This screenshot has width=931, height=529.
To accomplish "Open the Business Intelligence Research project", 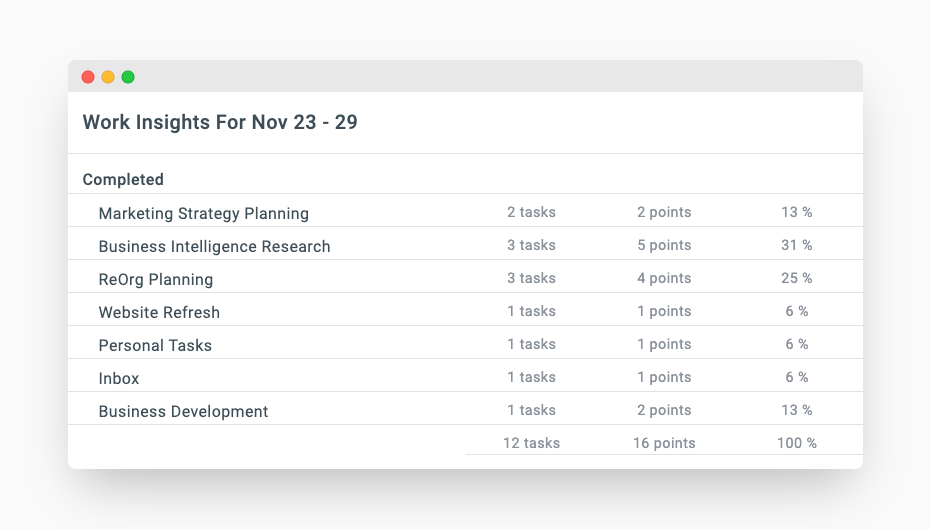I will pyautogui.click(x=214, y=246).
